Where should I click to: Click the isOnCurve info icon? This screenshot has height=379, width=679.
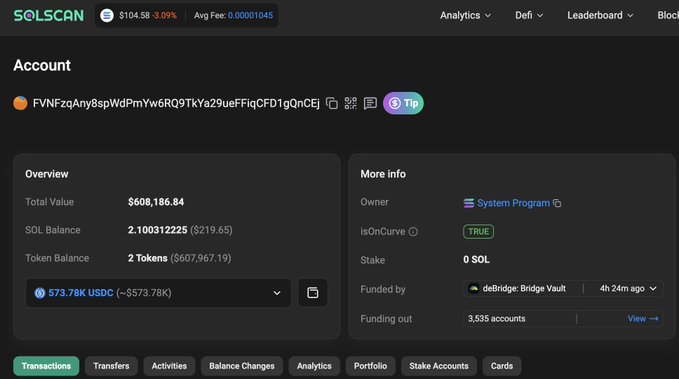[x=413, y=232]
